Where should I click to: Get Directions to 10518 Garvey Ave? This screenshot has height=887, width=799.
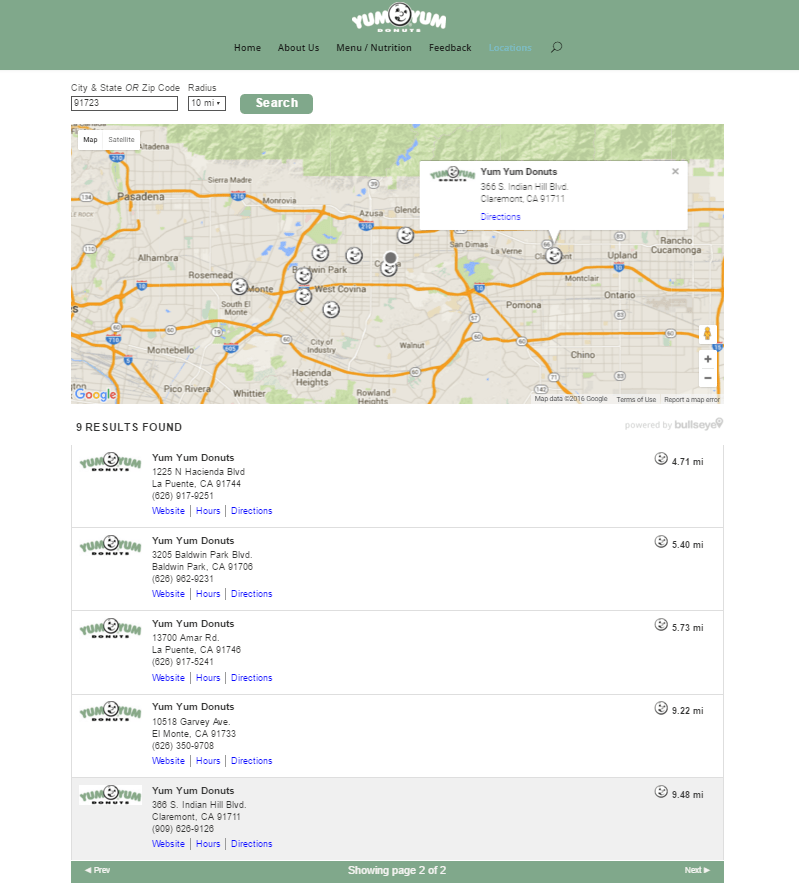coord(251,761)
